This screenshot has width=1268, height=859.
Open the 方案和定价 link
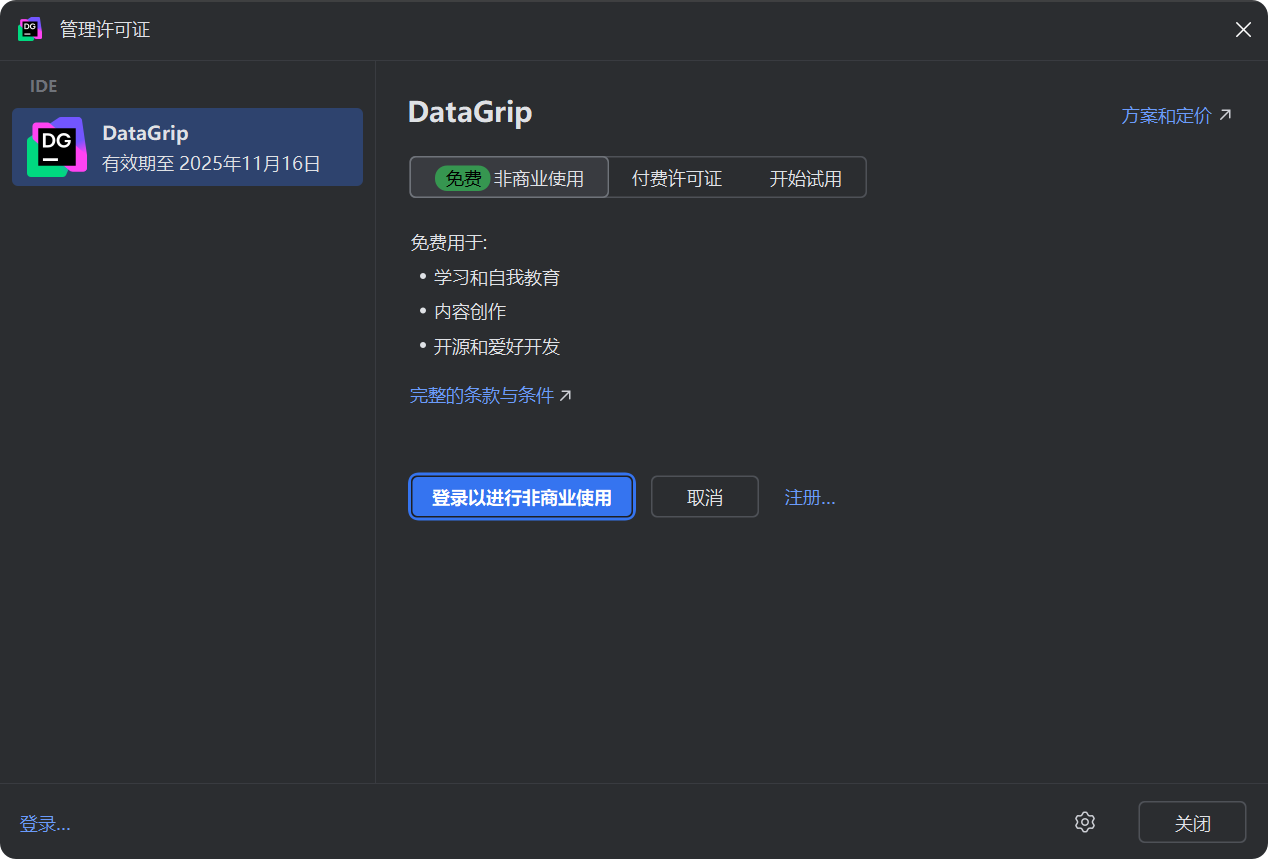(1176, 115)
